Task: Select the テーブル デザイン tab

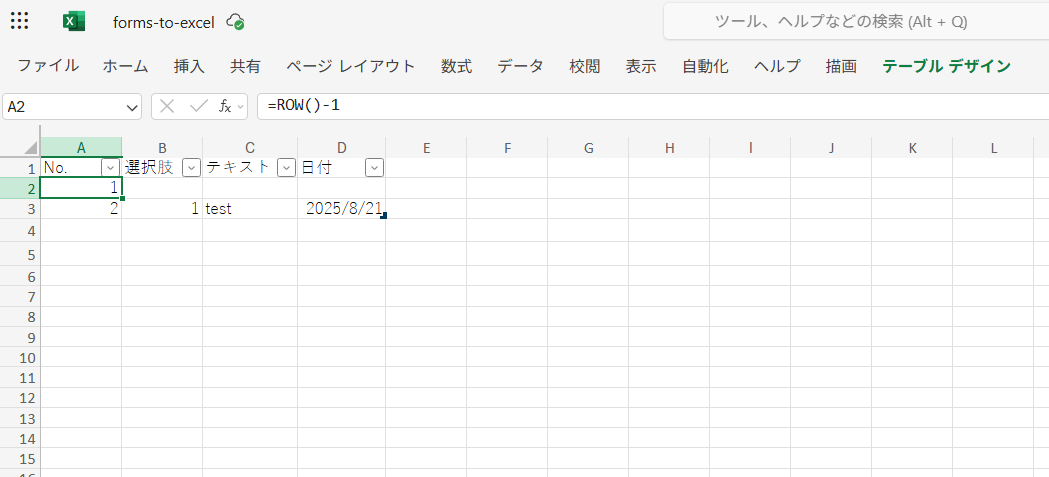Action: click(x=947, y=66)
